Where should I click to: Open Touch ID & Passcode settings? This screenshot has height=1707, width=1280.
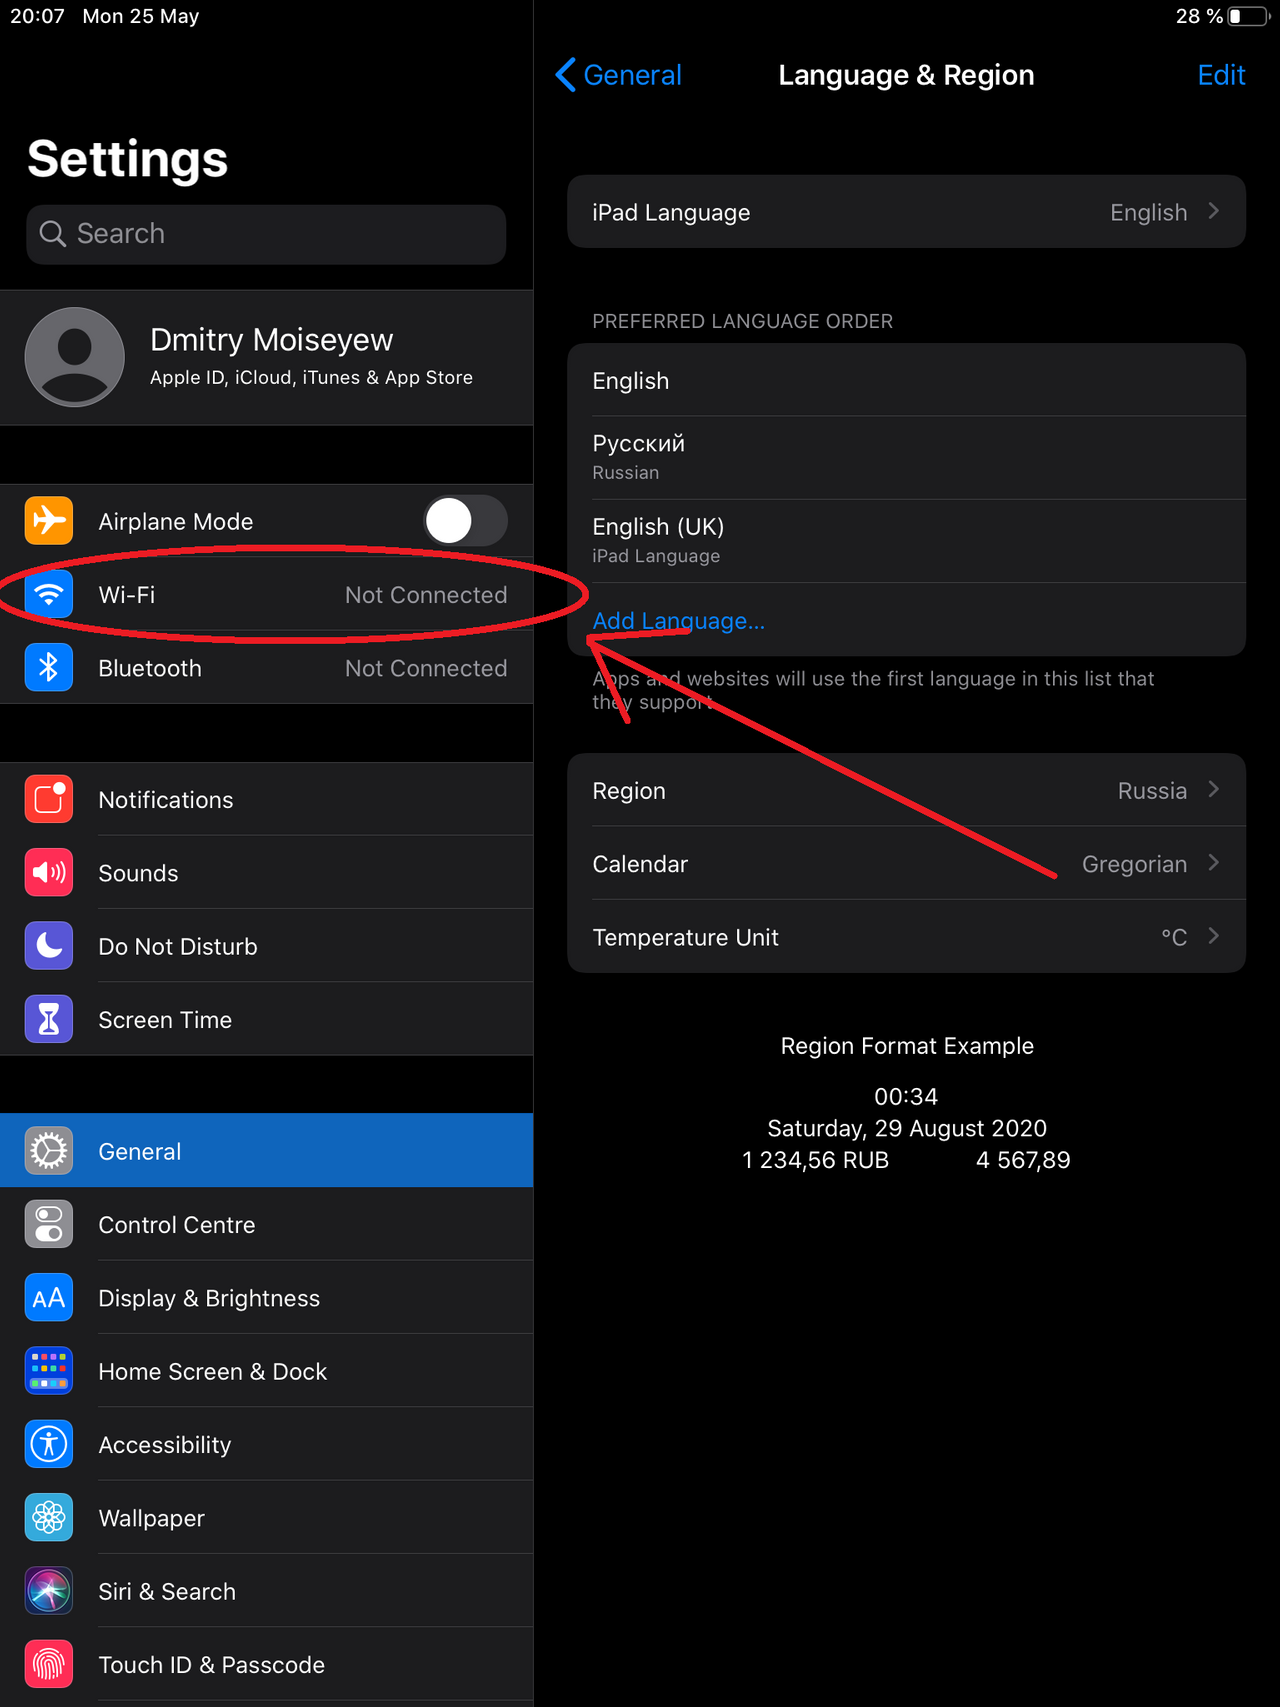pyautogui.click(x=267, y=1664)
